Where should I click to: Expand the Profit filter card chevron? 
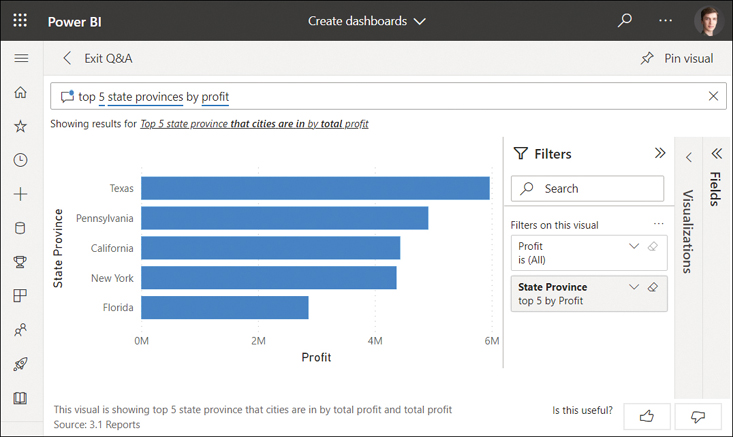(633, 246)
